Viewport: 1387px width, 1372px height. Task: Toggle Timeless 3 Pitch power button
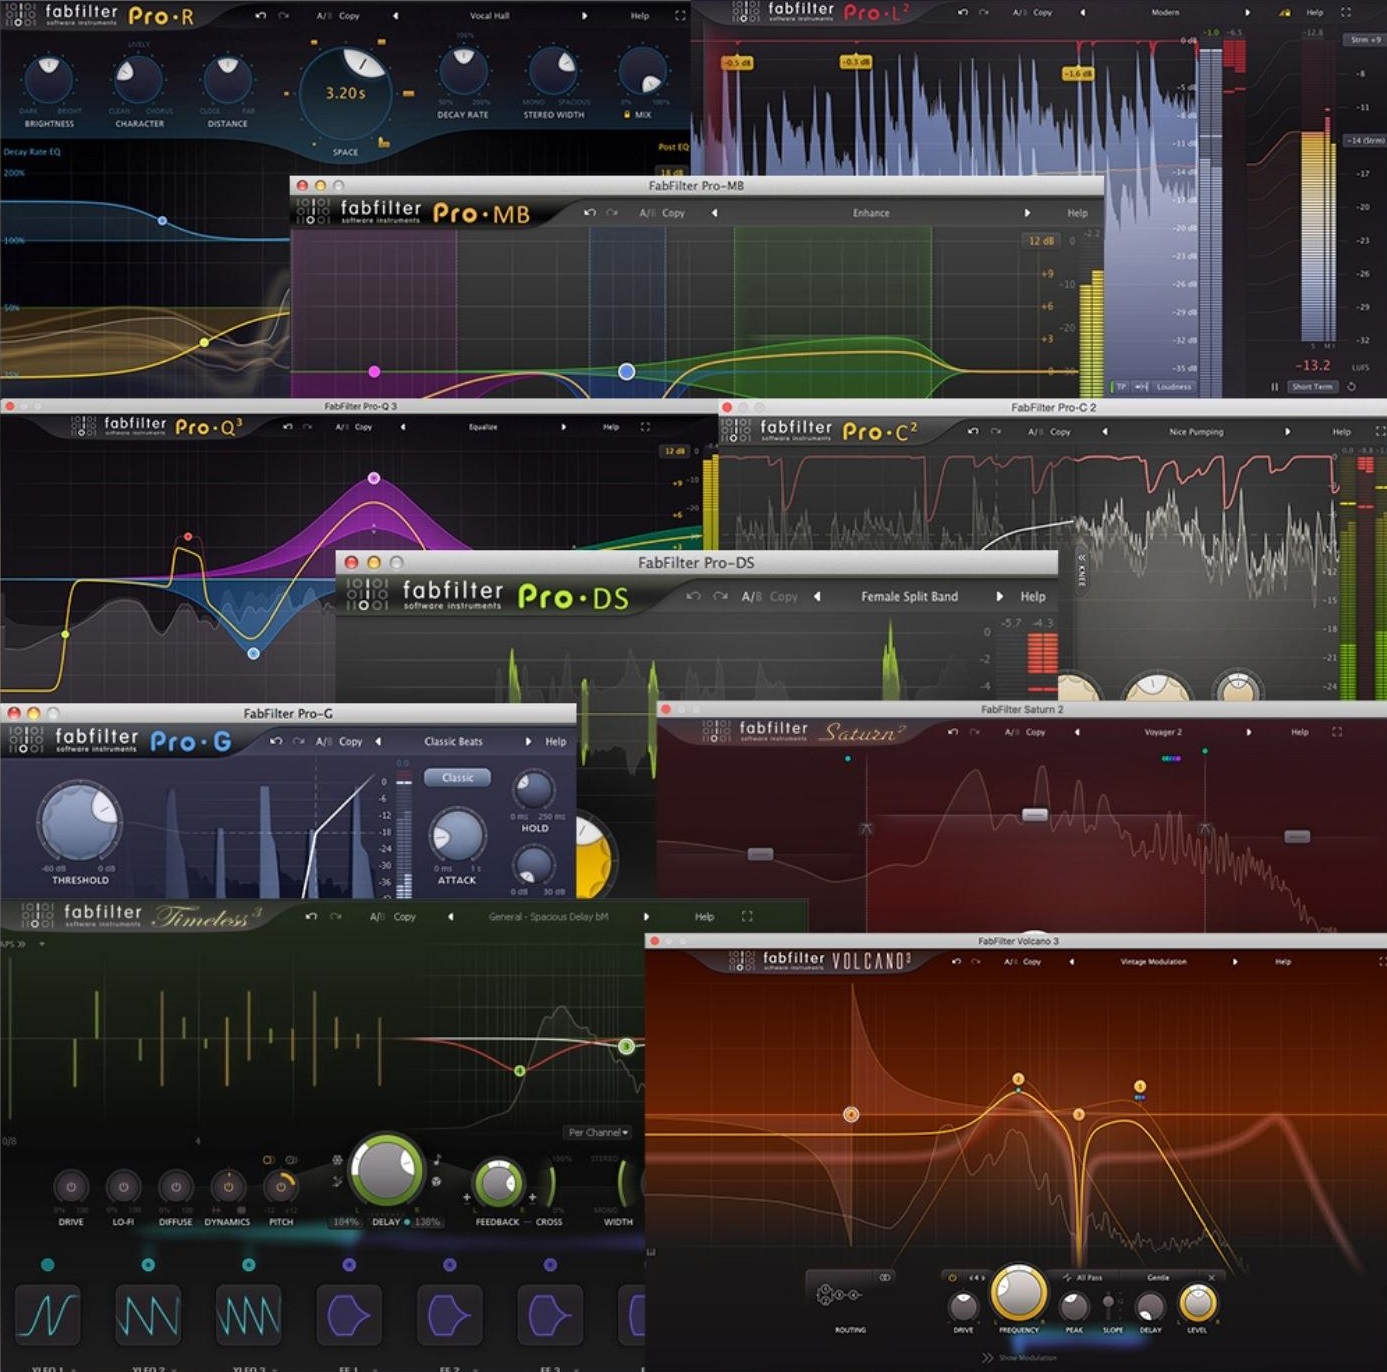[x=281, y=1187]
